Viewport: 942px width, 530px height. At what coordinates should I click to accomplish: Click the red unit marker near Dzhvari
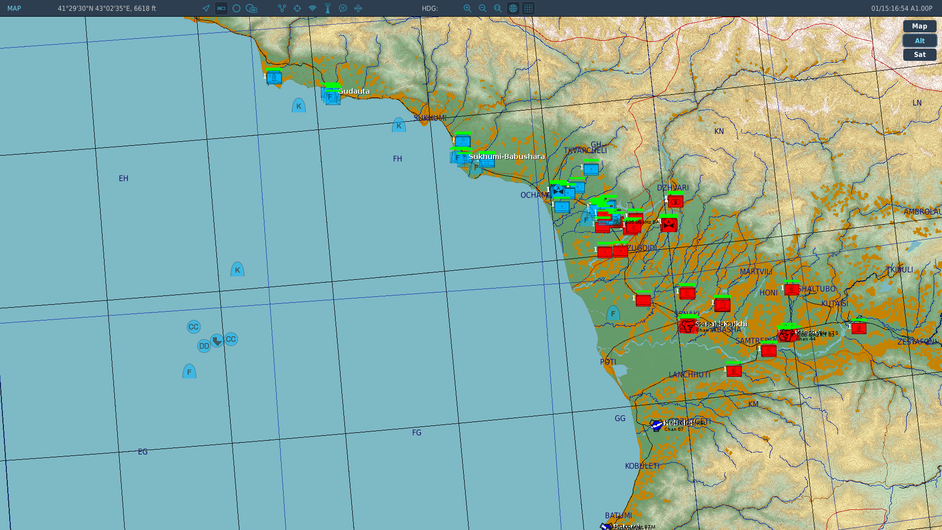(x=675, y=201)
